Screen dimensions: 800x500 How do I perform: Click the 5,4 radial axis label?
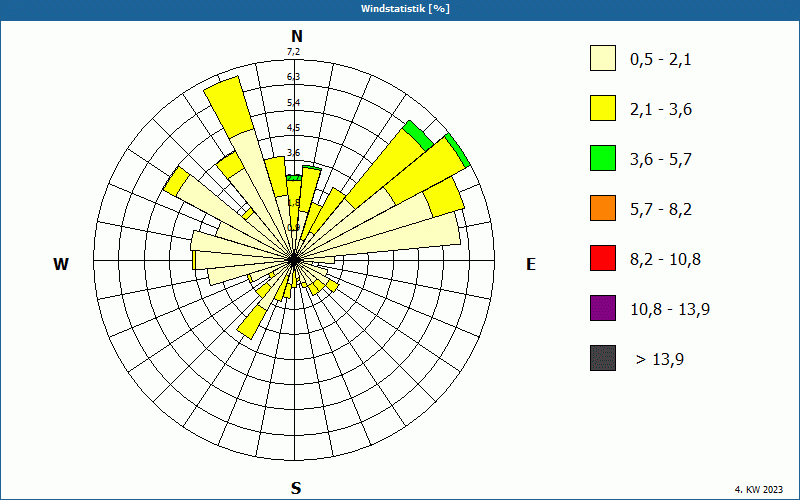click(x=293, y=103)
